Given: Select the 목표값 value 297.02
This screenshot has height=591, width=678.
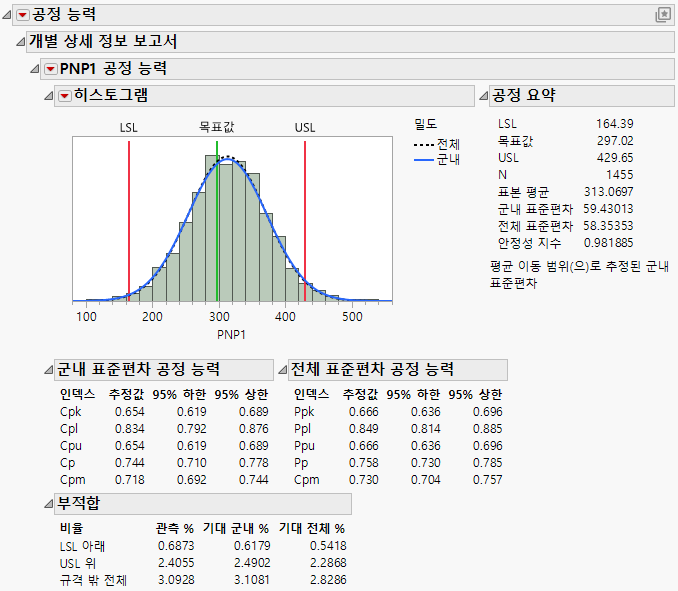Looking at the screenshot, I should pyautogui.click(x=615, y=141).
